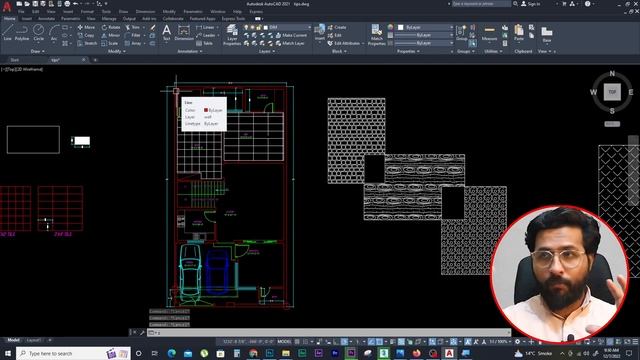Viewport: 640px width, 360px height.
Task: Open the lineweight ByLayer dropdown
Action: 425,35
